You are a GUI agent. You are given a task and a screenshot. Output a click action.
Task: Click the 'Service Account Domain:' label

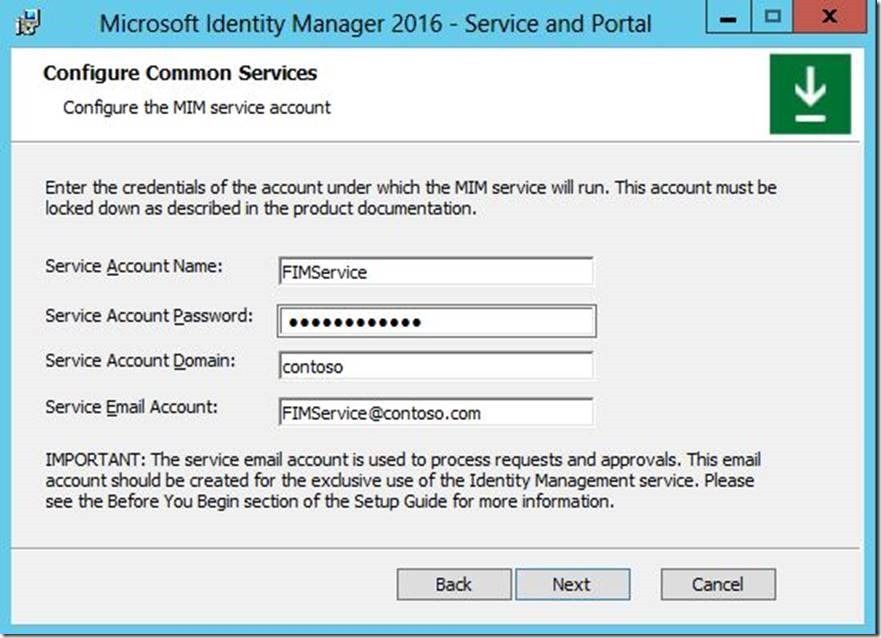(140, 360)
